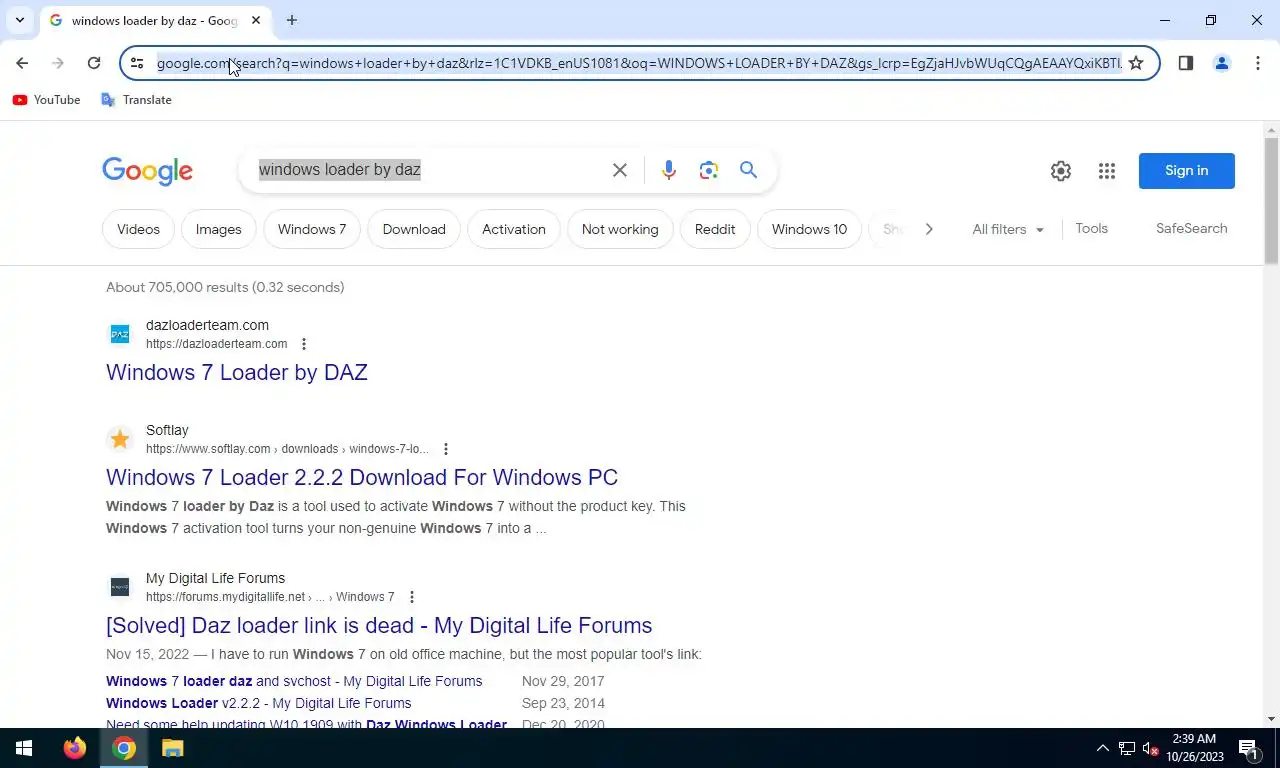Open more options for Softlay result
This screenshot has height=768, width=1280.
click(x=446, y=449)
